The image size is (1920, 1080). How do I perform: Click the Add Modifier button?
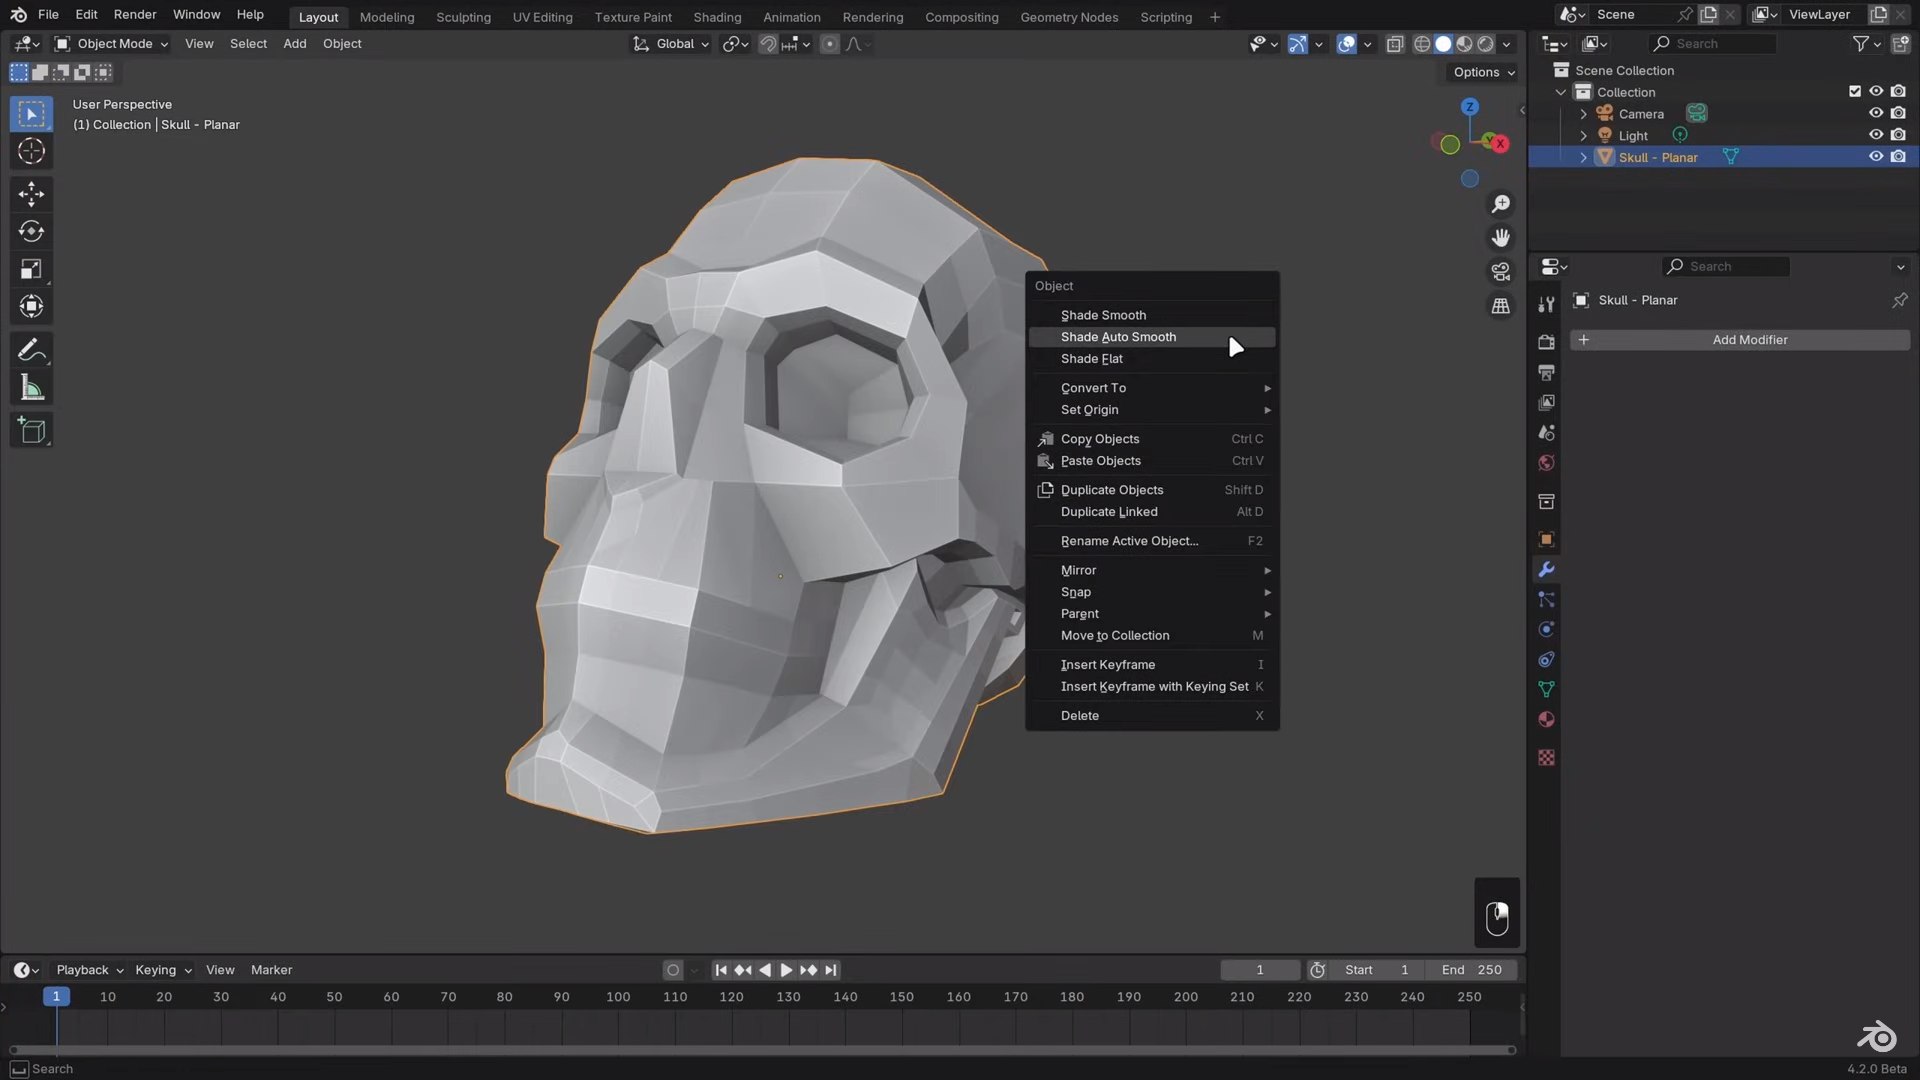(x=1750, y=340)
